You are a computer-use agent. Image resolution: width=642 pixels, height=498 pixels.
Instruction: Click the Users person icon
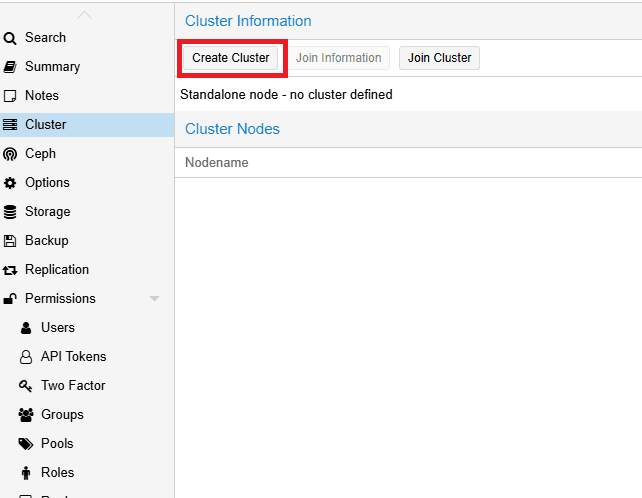pyautogui.click(x=26, y=328)
